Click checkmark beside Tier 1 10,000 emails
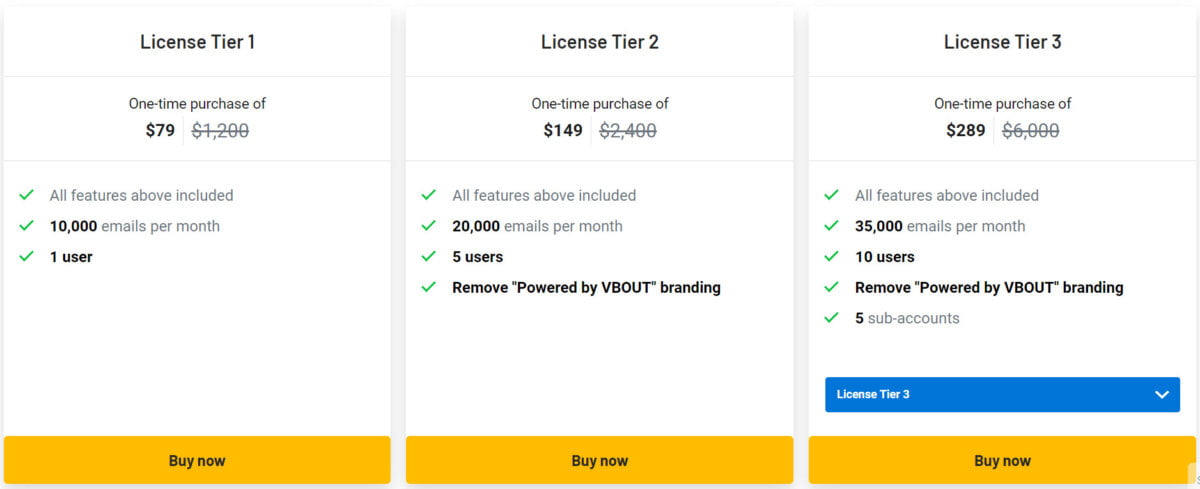Screen dimensions: 1200x489 coord(27,226)
